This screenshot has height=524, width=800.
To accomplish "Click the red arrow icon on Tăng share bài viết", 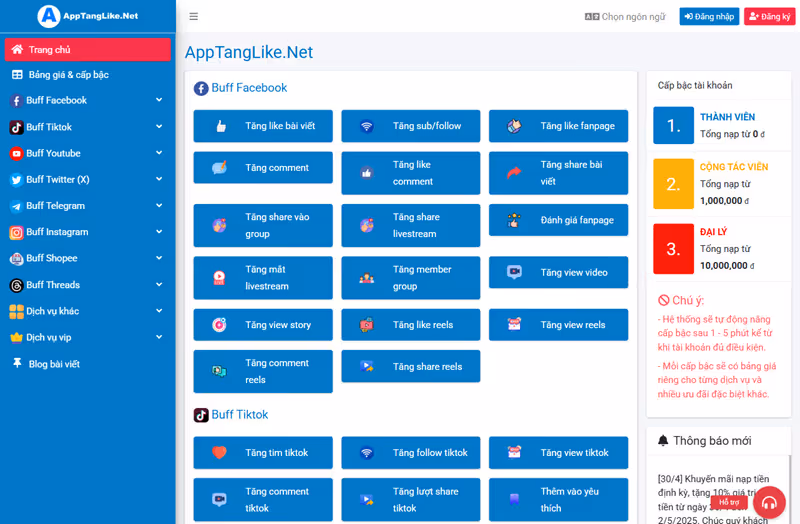I will 514,173.
